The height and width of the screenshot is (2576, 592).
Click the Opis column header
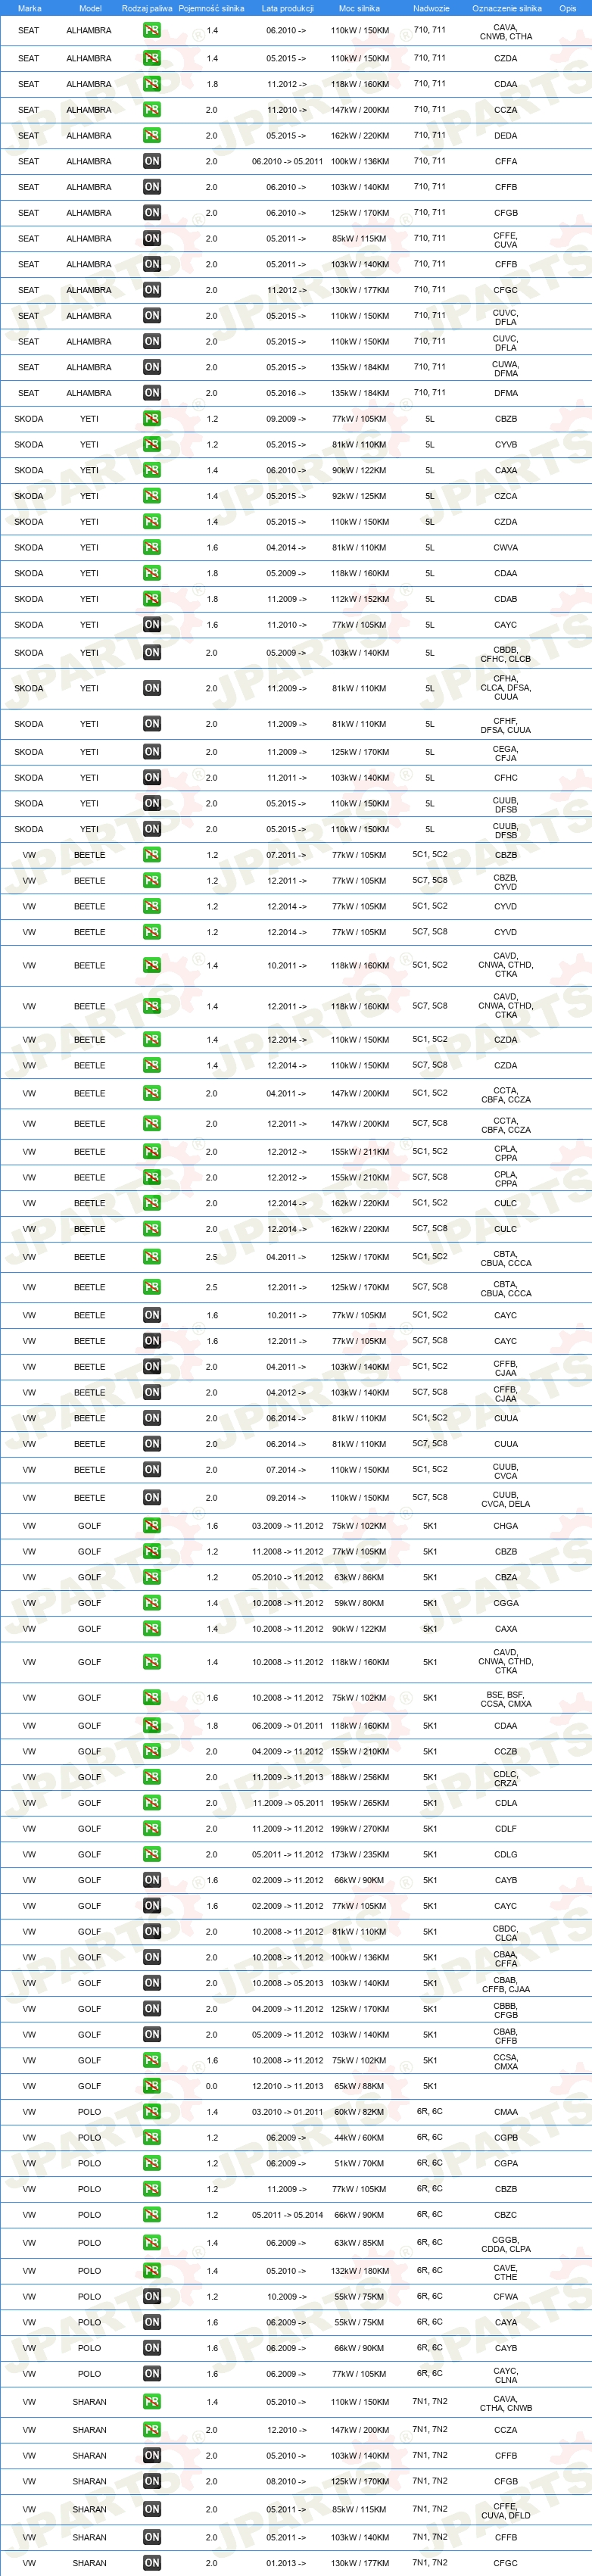[568, 8]
